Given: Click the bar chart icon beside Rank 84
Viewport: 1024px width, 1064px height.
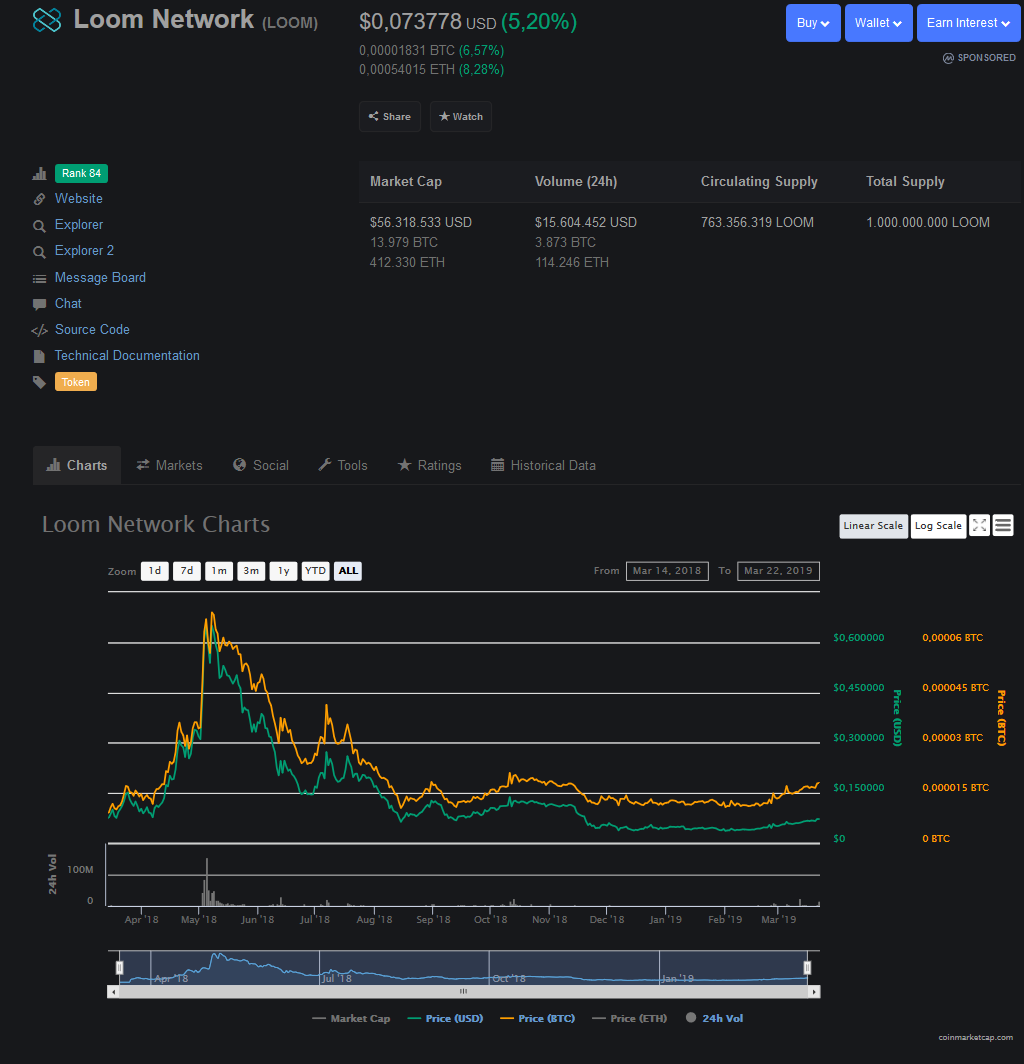Looking at the screenshot, I should 39,174.
